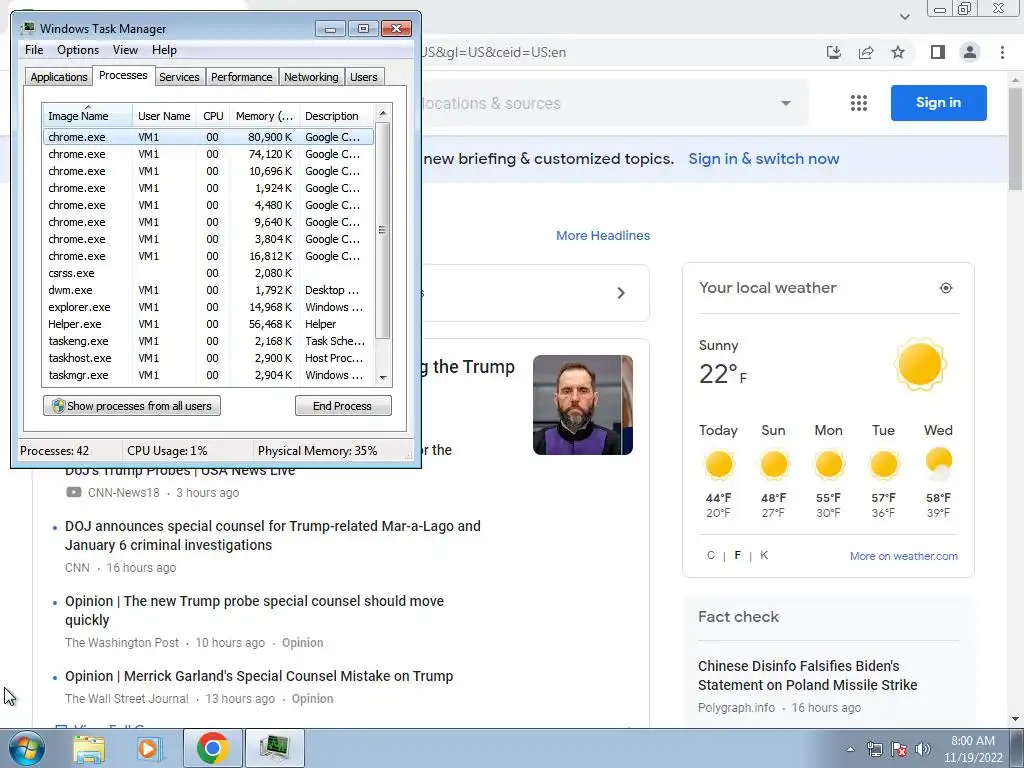Viewport: 1024px width, 768px height.
Task: Toggle Chrome side panel icon
Action: click(938, 52)
